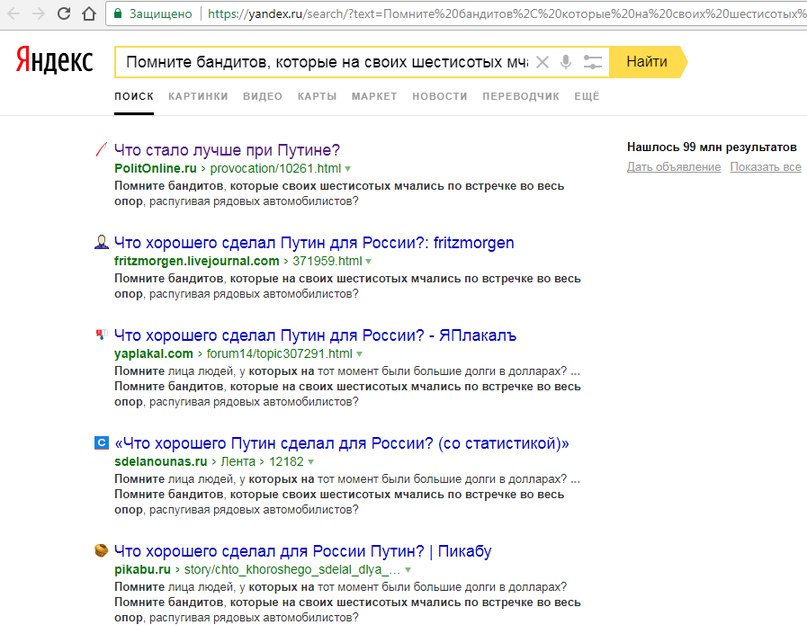Click the green padlock security icon

[x=118, y=13]
